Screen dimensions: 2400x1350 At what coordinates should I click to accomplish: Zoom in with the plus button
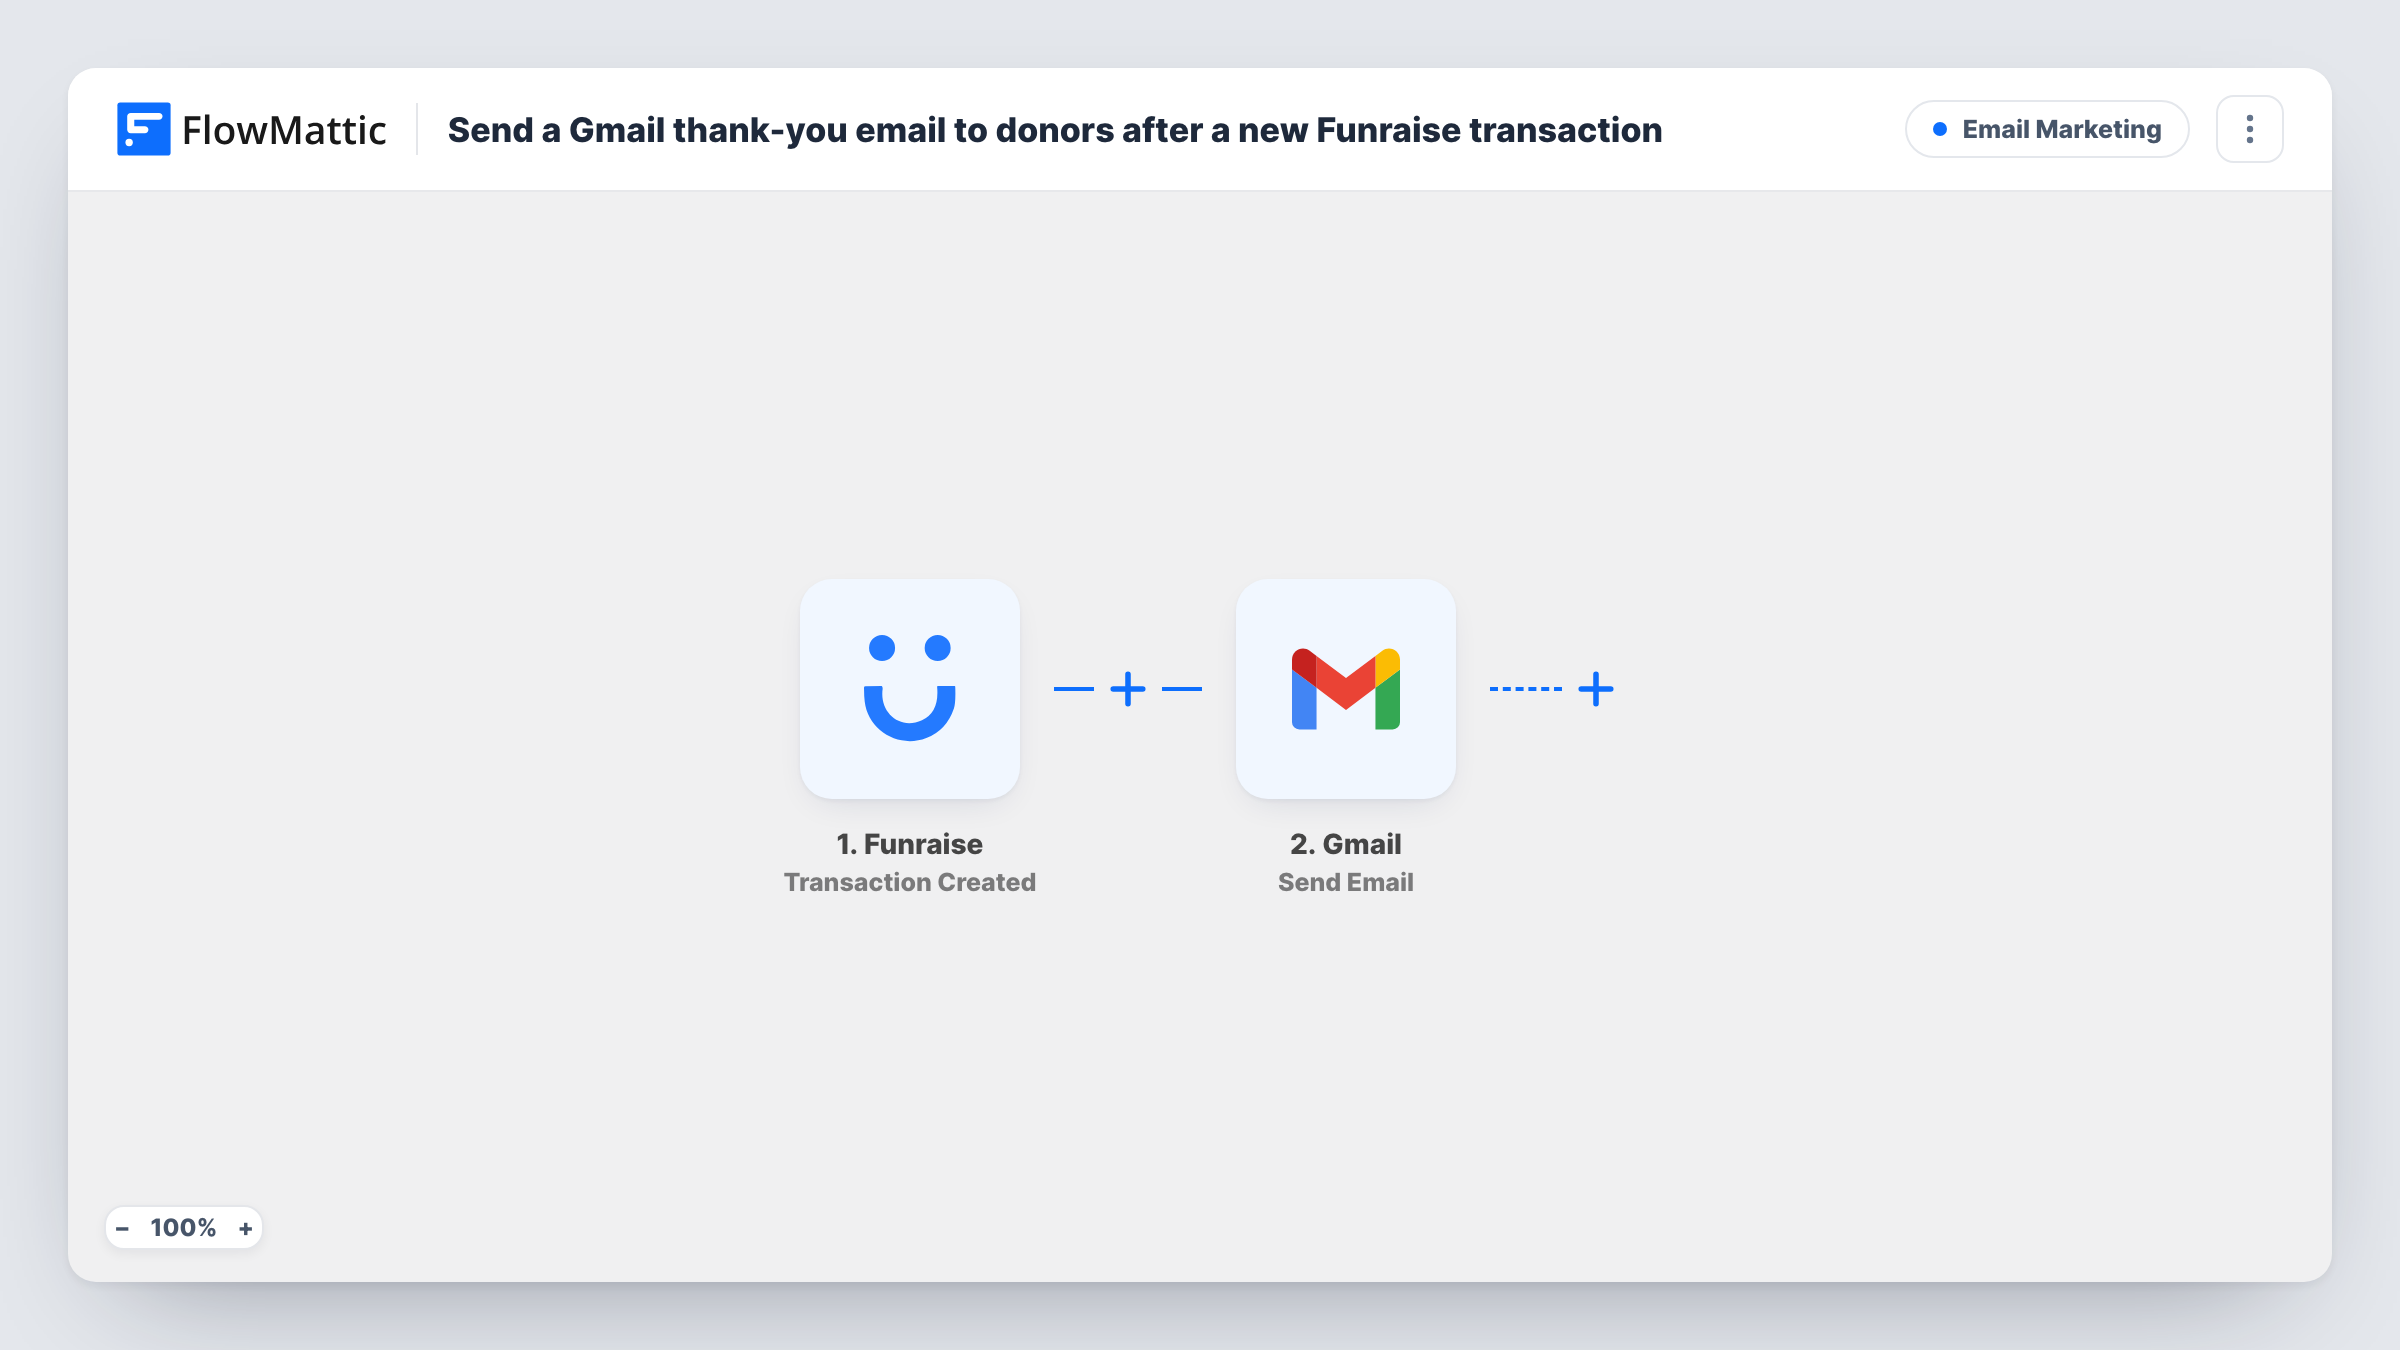(245, 1228)
